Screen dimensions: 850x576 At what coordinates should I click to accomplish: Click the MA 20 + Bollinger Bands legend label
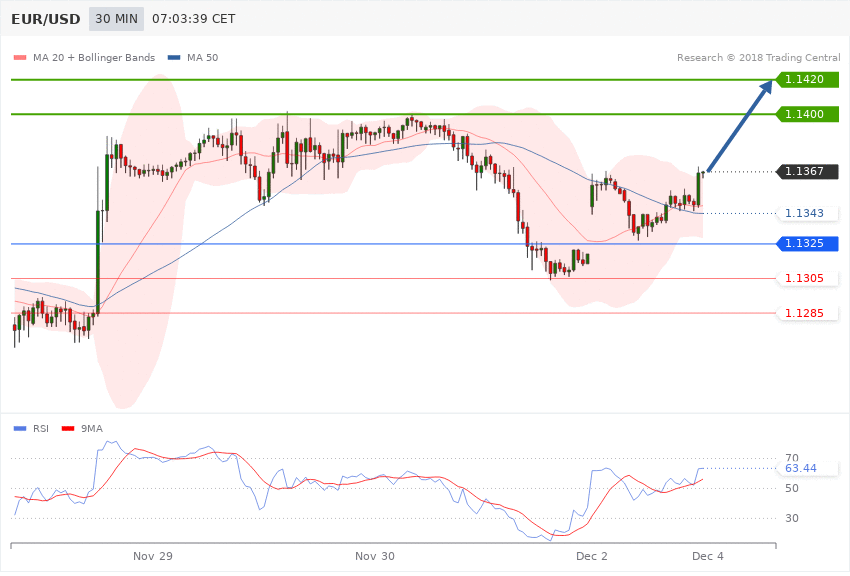[x=94, y=57]
